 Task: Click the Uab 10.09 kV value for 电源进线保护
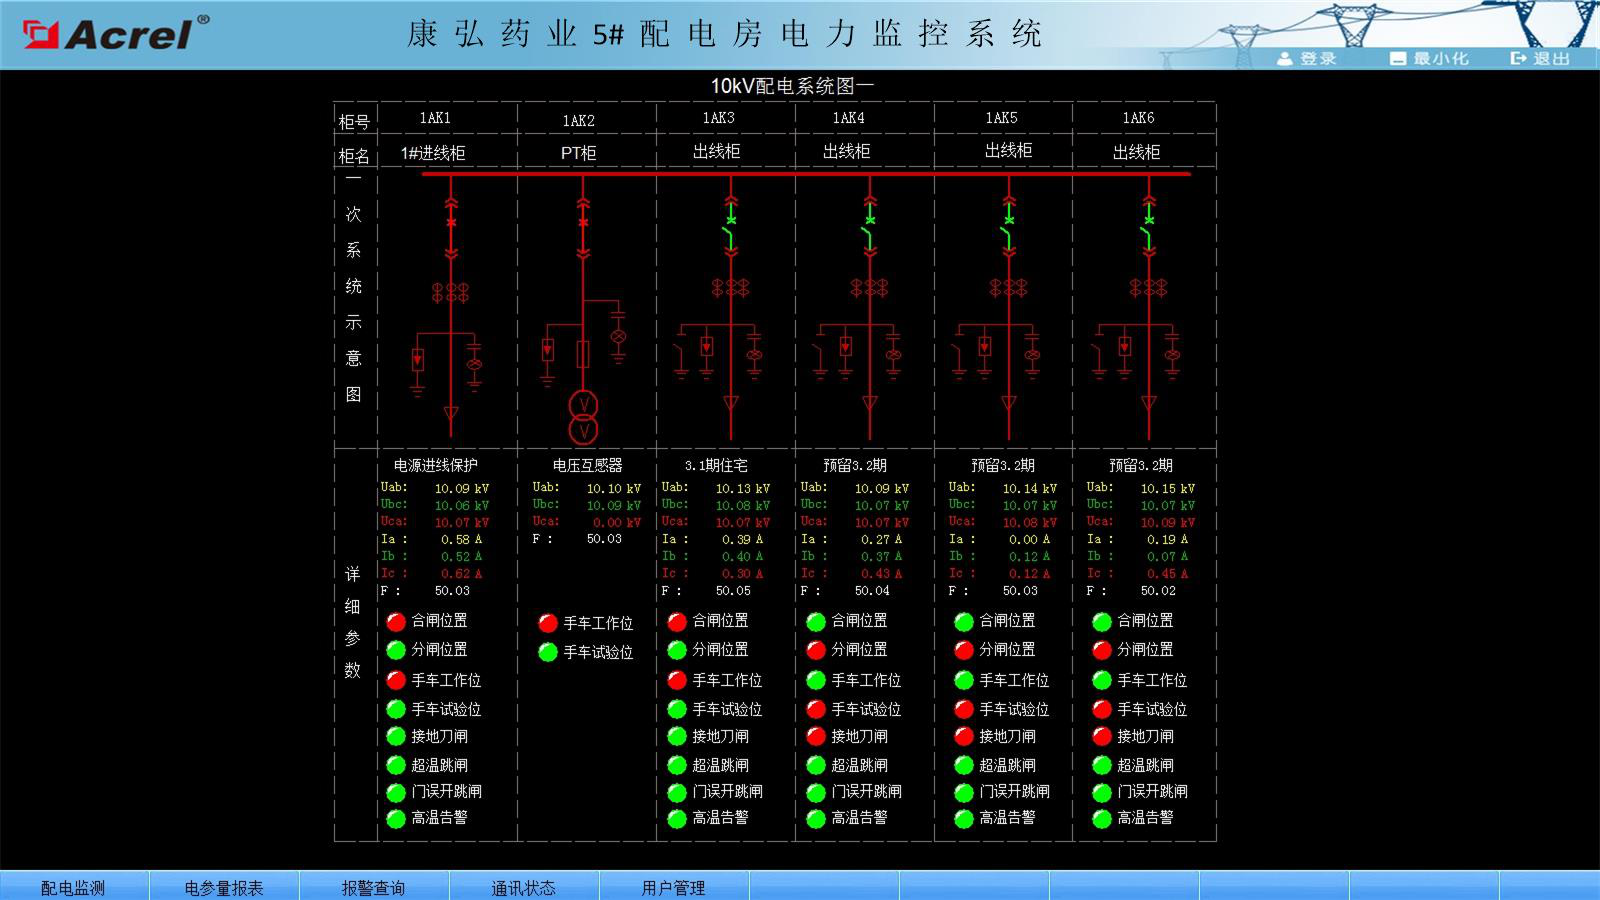[462, 488]
